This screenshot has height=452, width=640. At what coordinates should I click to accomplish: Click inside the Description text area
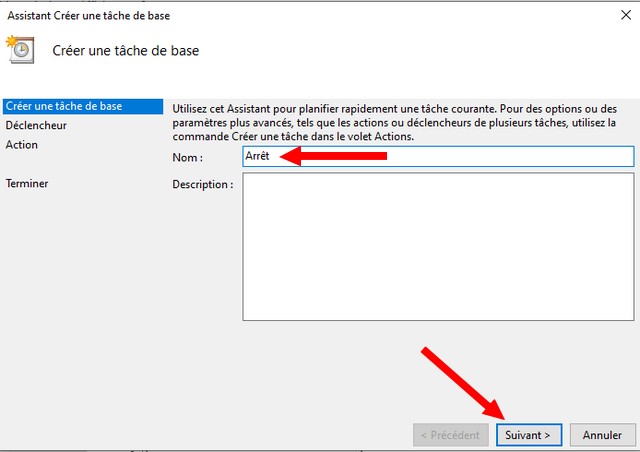coord(437,246)
